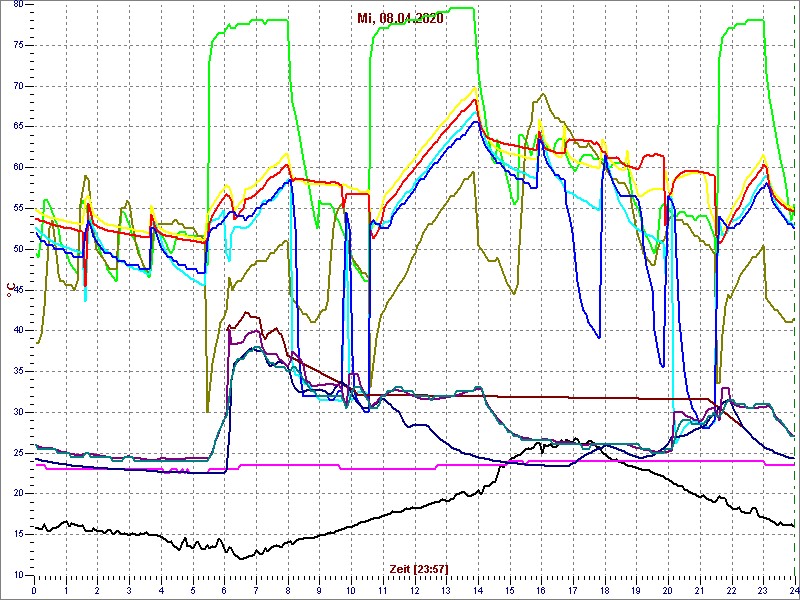800x600 pixels.
Task: Select the 75 label on the temperature axis
Action: coord(17,45)
